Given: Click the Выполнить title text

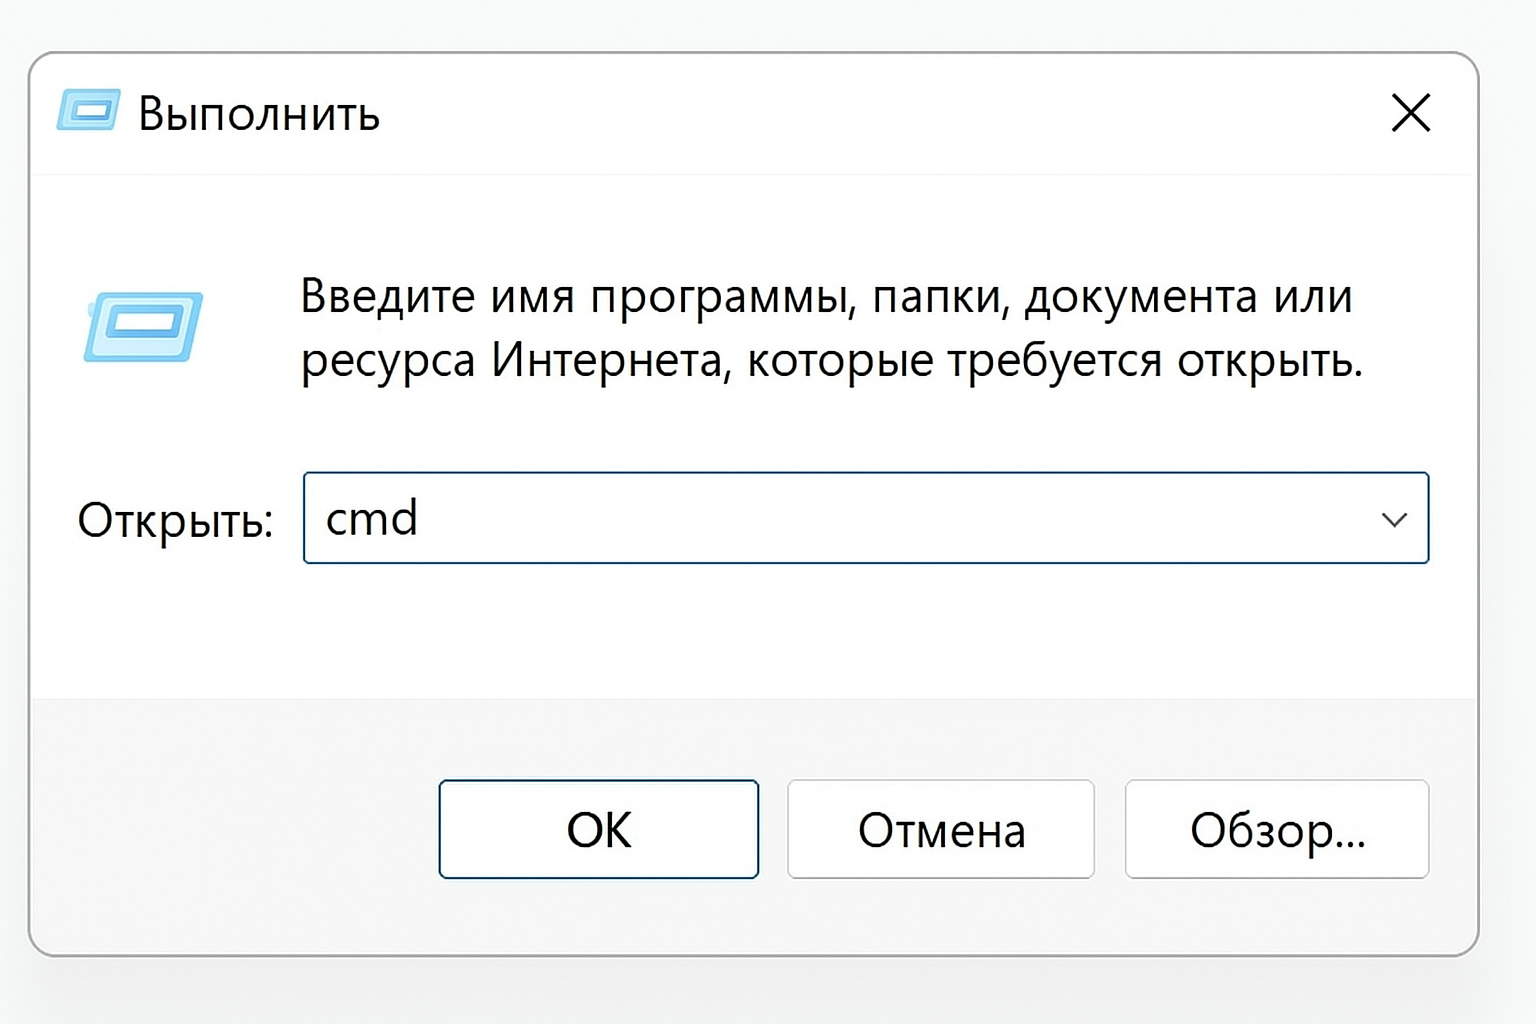Looking at the screenshot, I should (x=259, y=113).
